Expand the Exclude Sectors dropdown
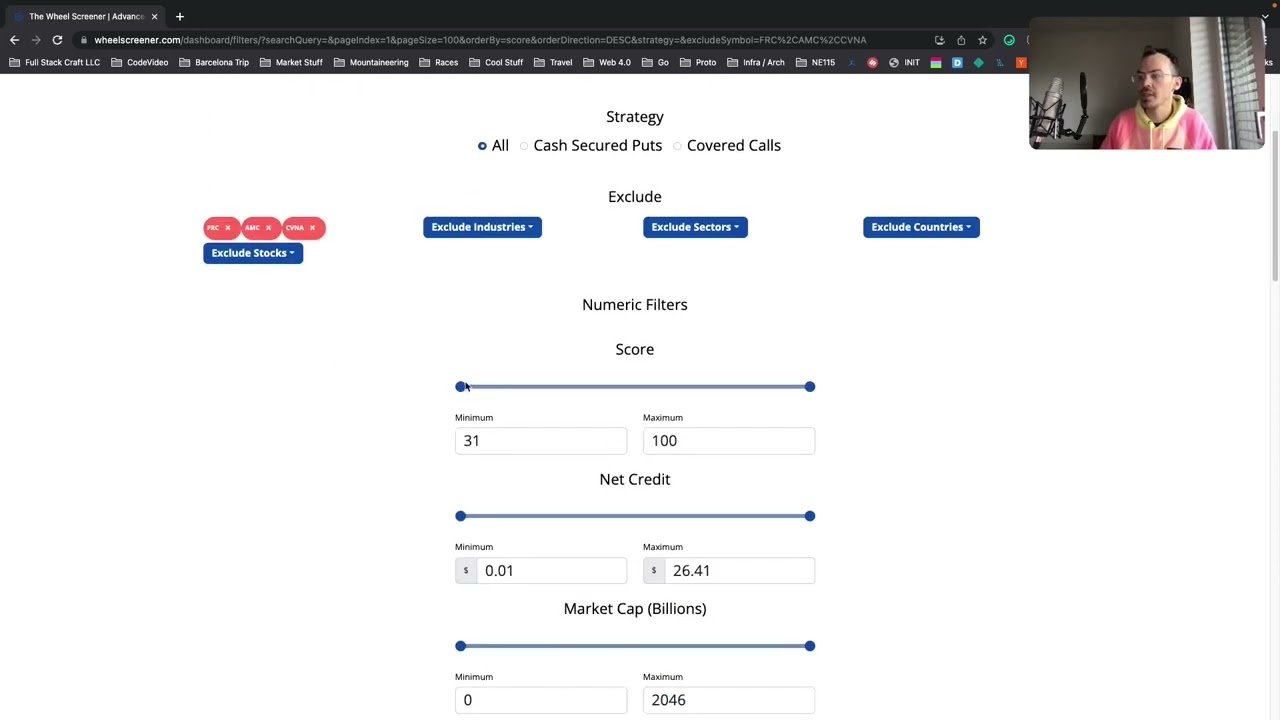 point(695,227)
